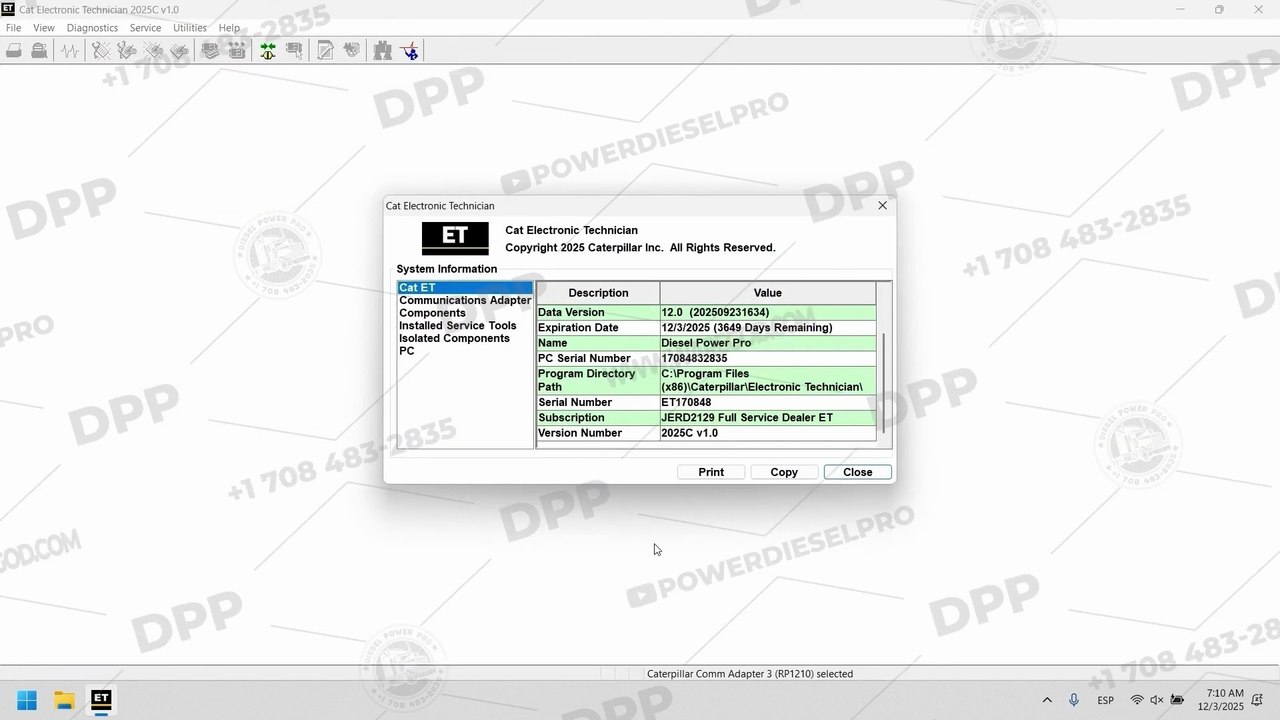Click the Value column header
The height and width of the screenshot is (720, 1280).
click(x=768, y=293)
